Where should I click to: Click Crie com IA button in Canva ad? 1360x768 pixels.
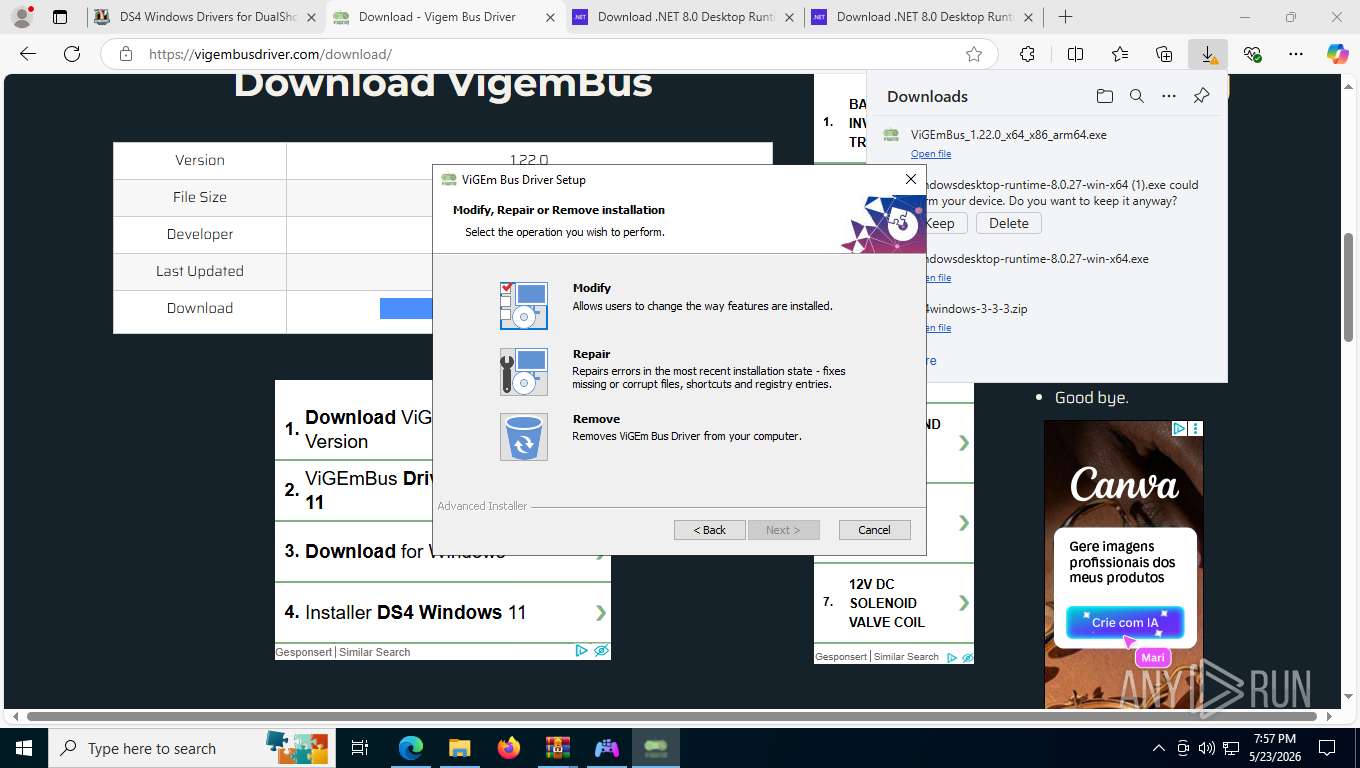coord(1125,622)
